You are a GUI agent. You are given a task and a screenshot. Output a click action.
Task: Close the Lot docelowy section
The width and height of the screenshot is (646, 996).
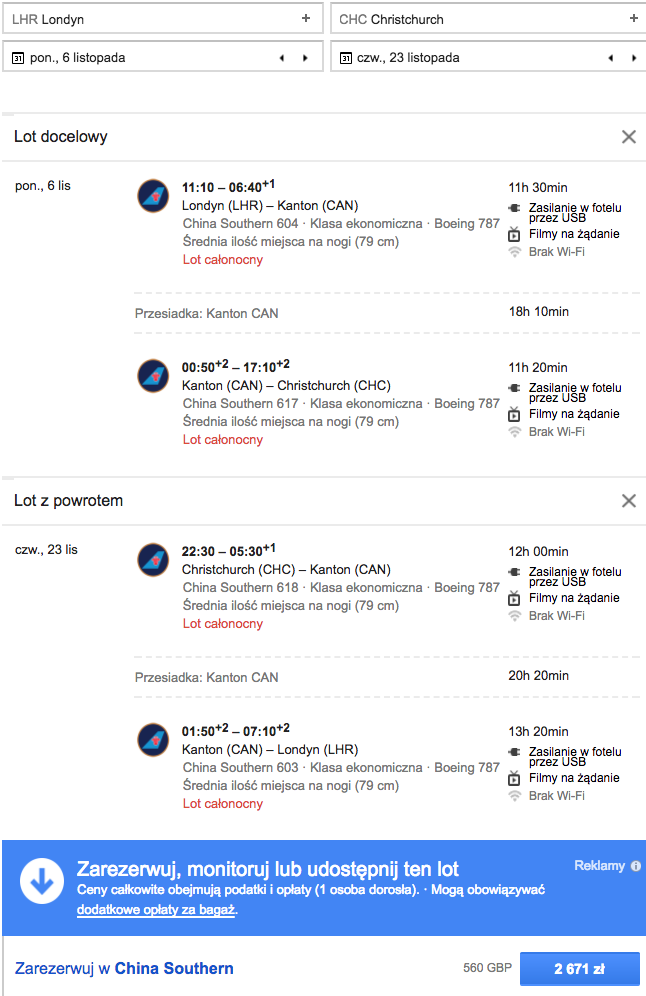tap(629, 137)
